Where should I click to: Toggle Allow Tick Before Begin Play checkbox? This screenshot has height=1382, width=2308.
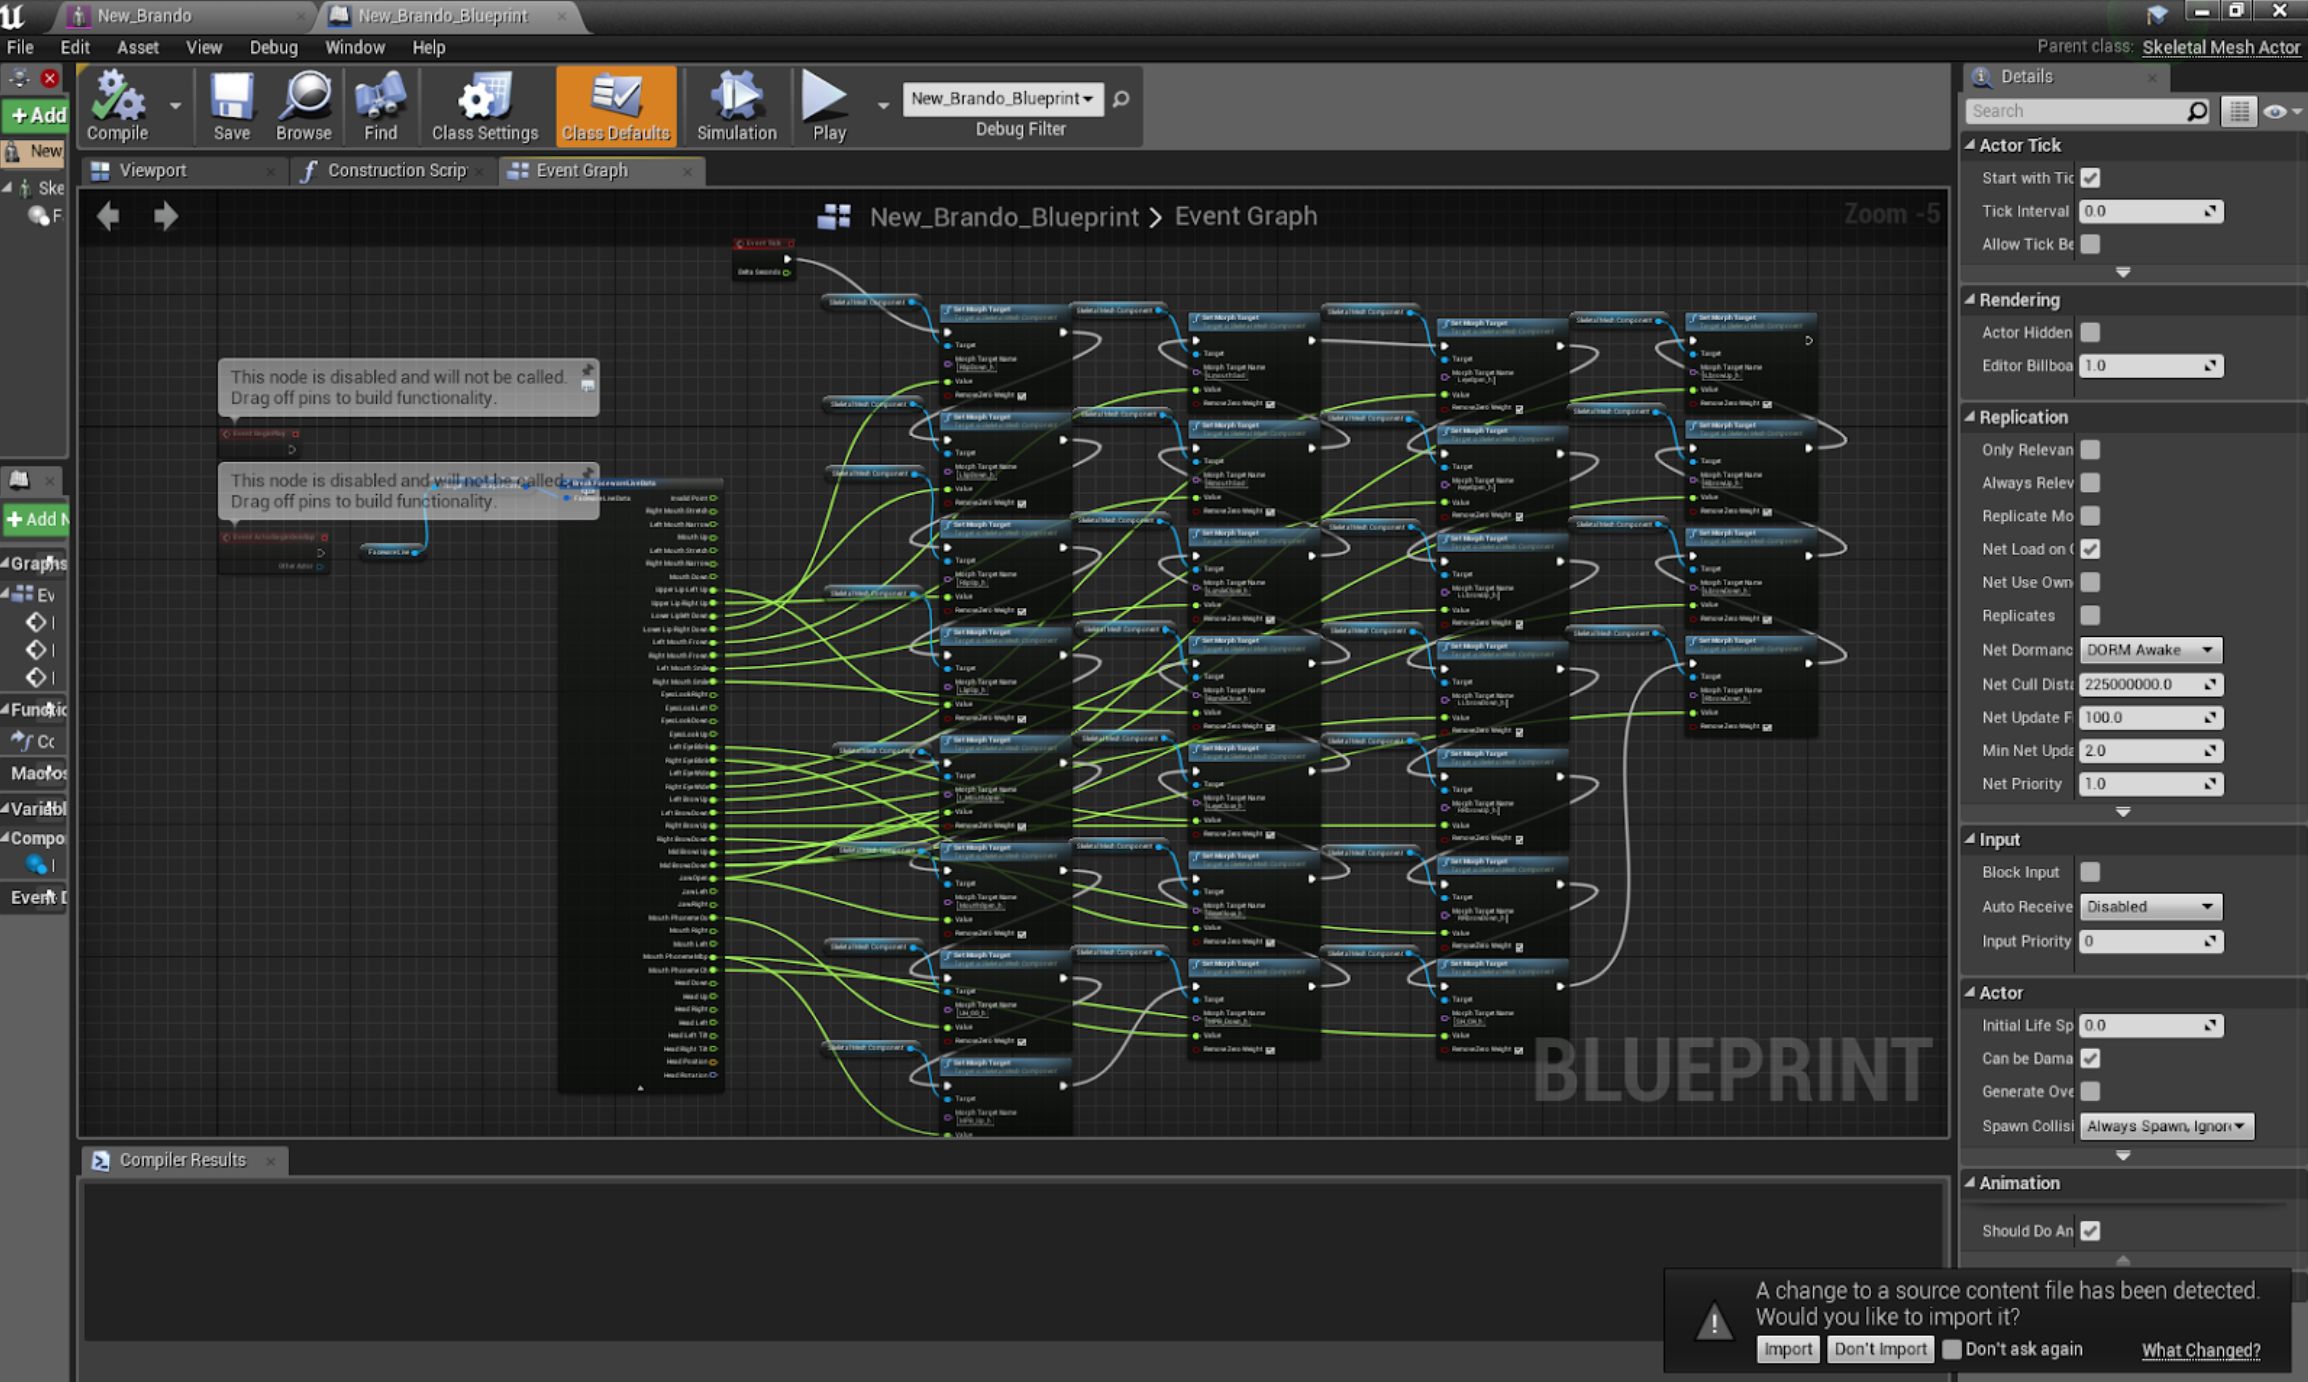2090,244
